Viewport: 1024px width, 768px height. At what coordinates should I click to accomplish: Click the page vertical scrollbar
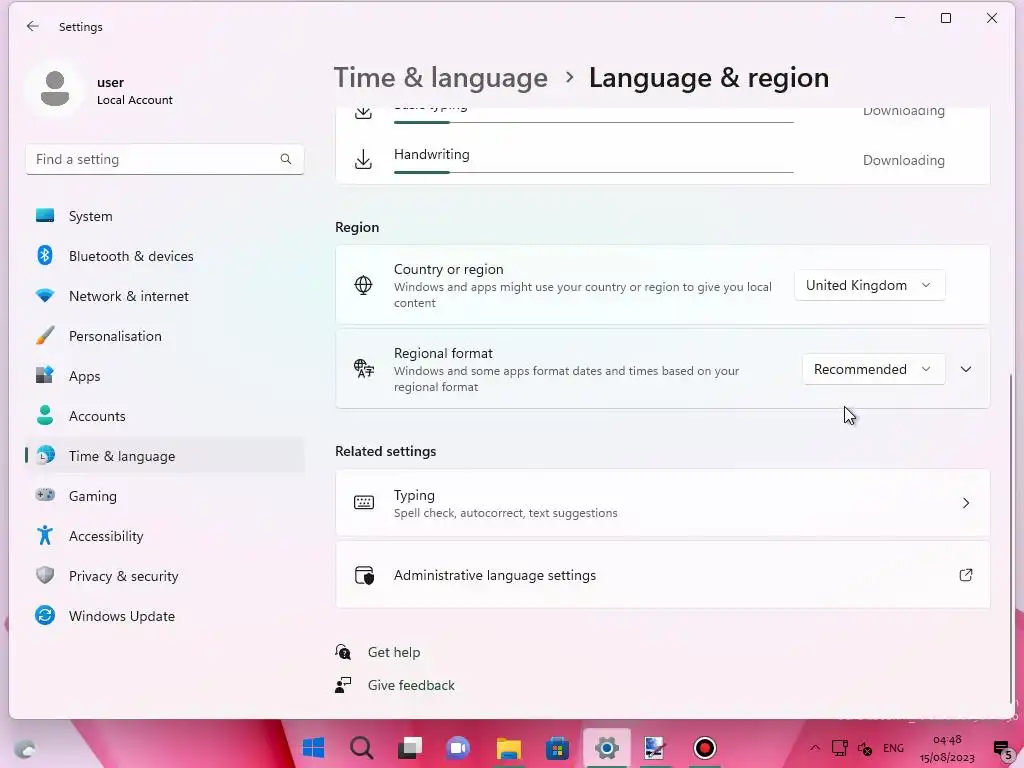[x=1012, y=539]
